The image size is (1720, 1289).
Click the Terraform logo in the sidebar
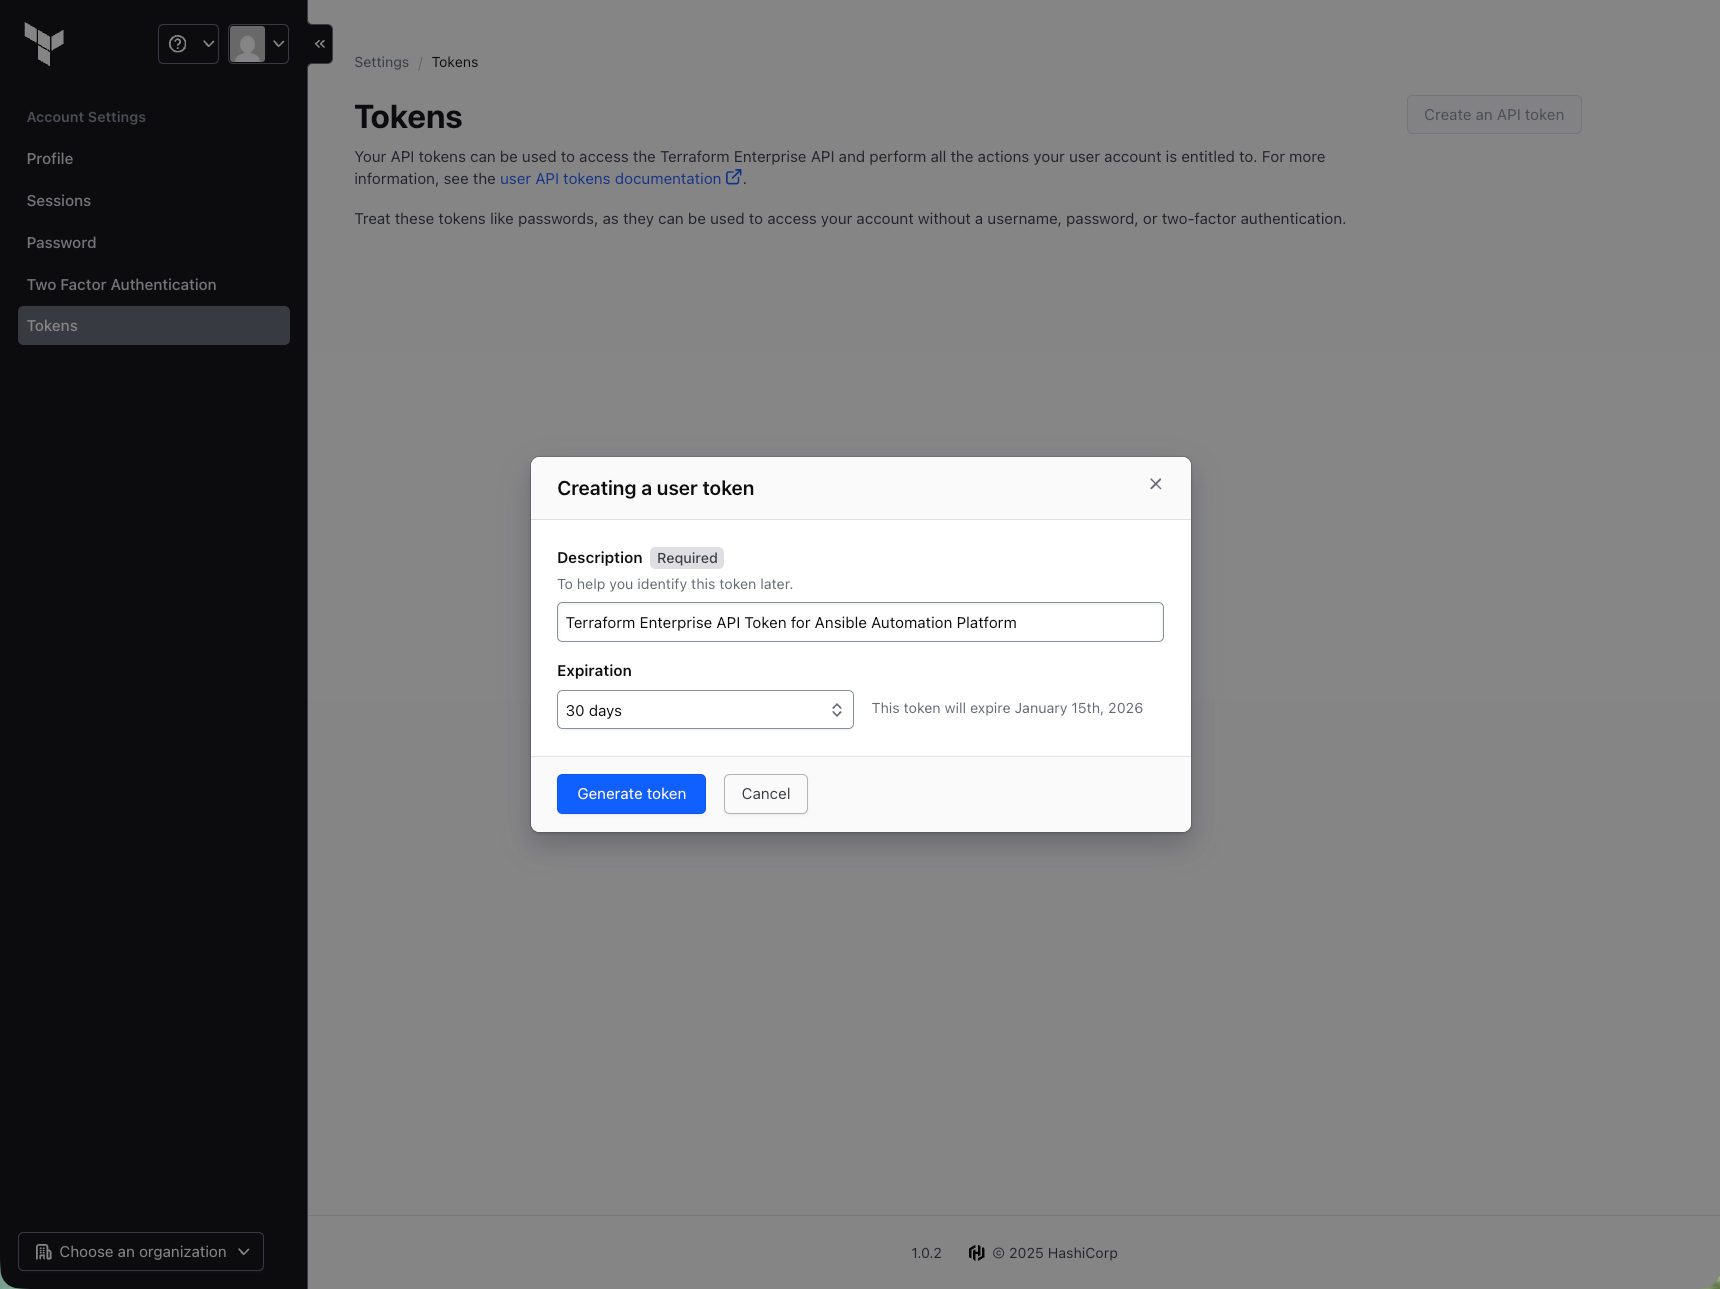44,44
